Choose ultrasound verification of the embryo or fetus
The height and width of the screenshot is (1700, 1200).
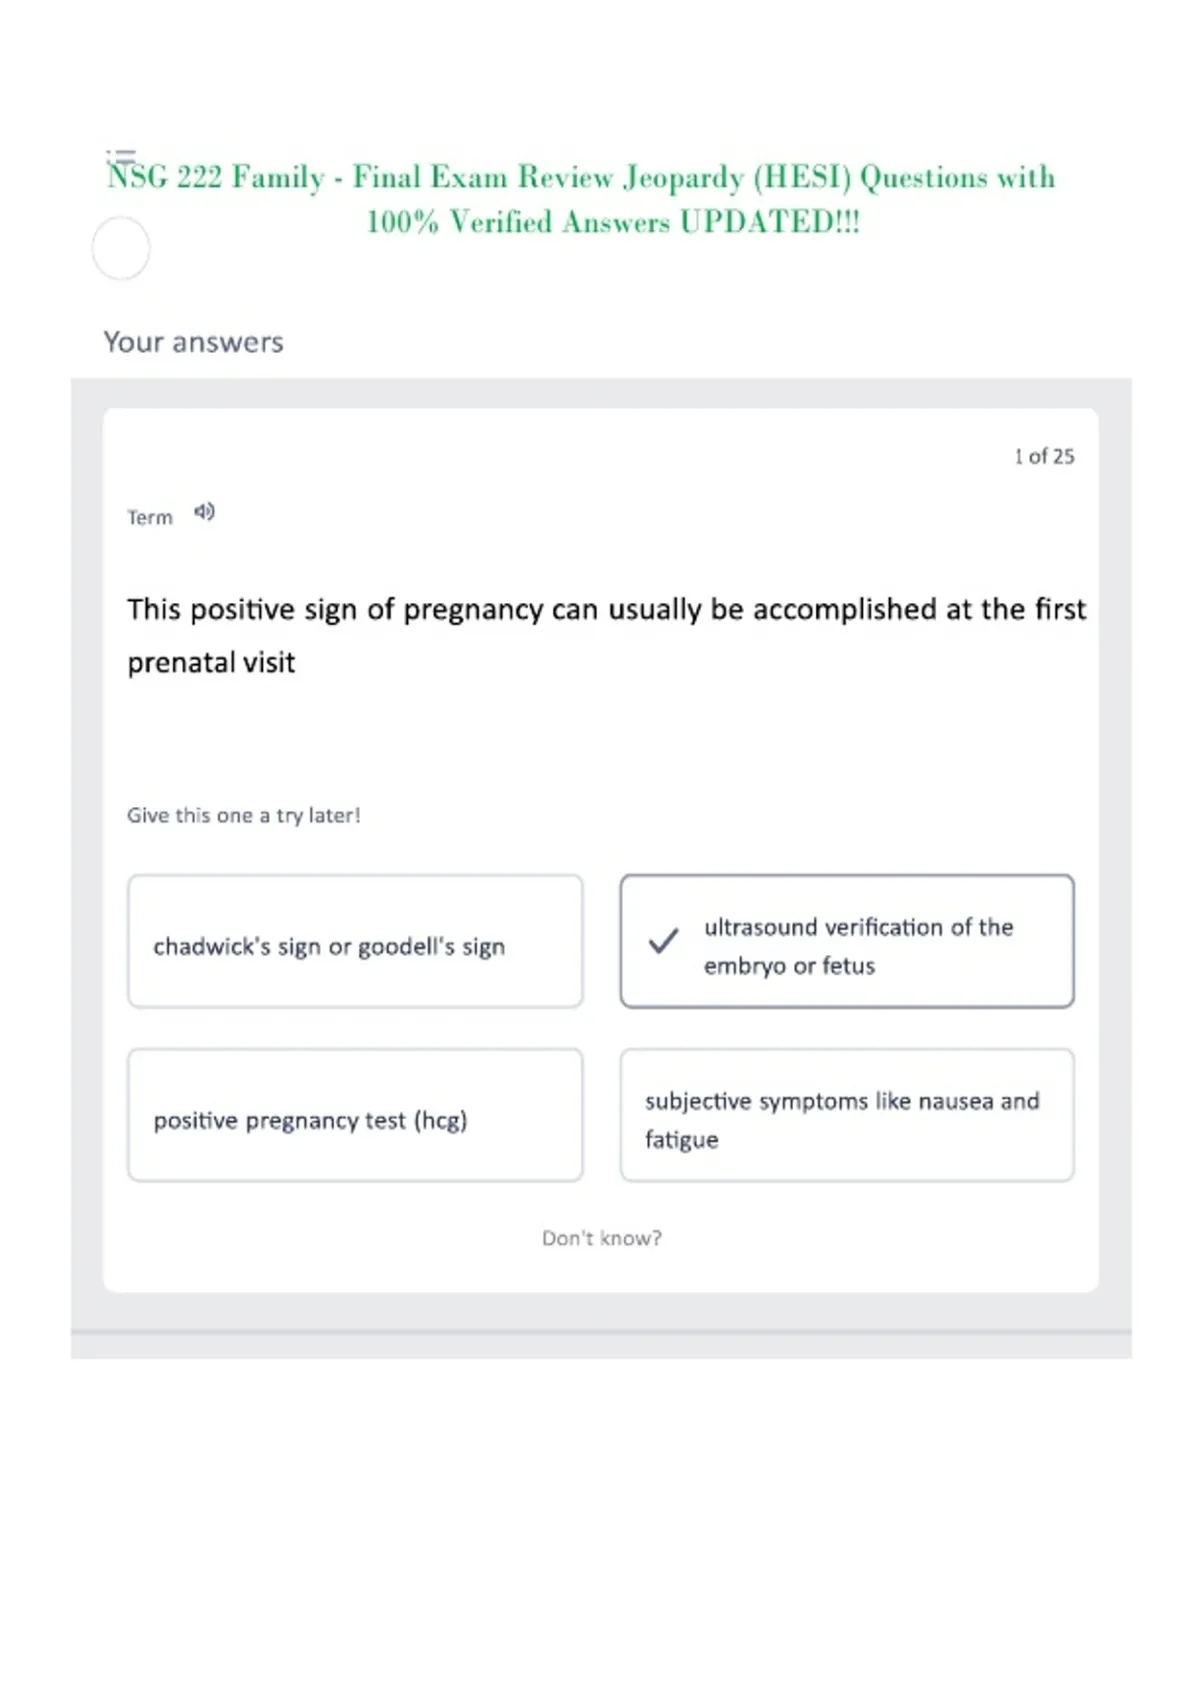coord(847,941)
